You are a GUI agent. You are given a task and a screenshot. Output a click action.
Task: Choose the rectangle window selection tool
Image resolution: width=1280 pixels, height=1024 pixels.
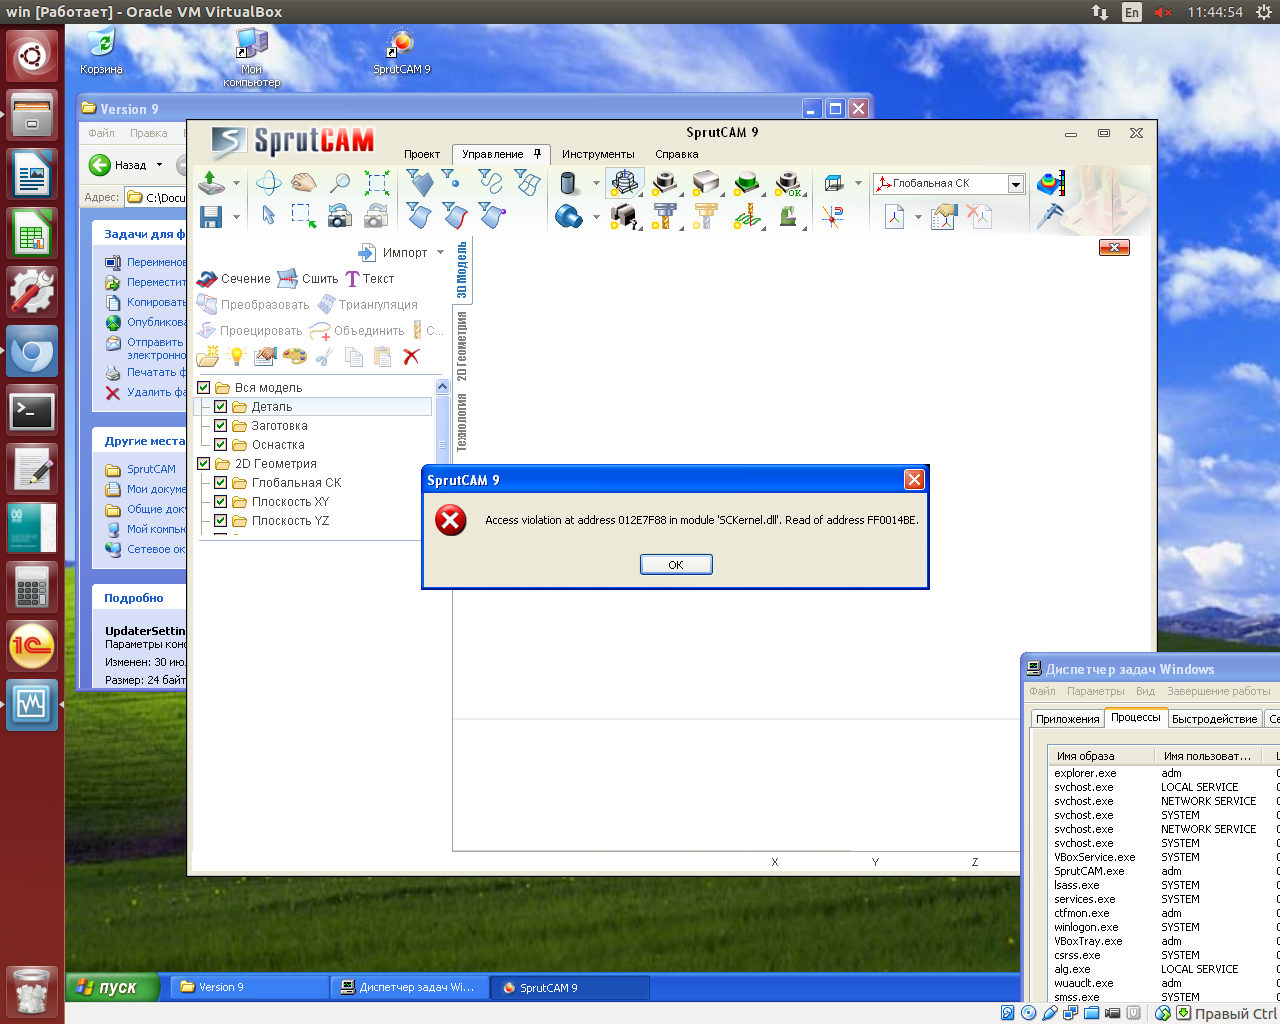tap(304, 216)
